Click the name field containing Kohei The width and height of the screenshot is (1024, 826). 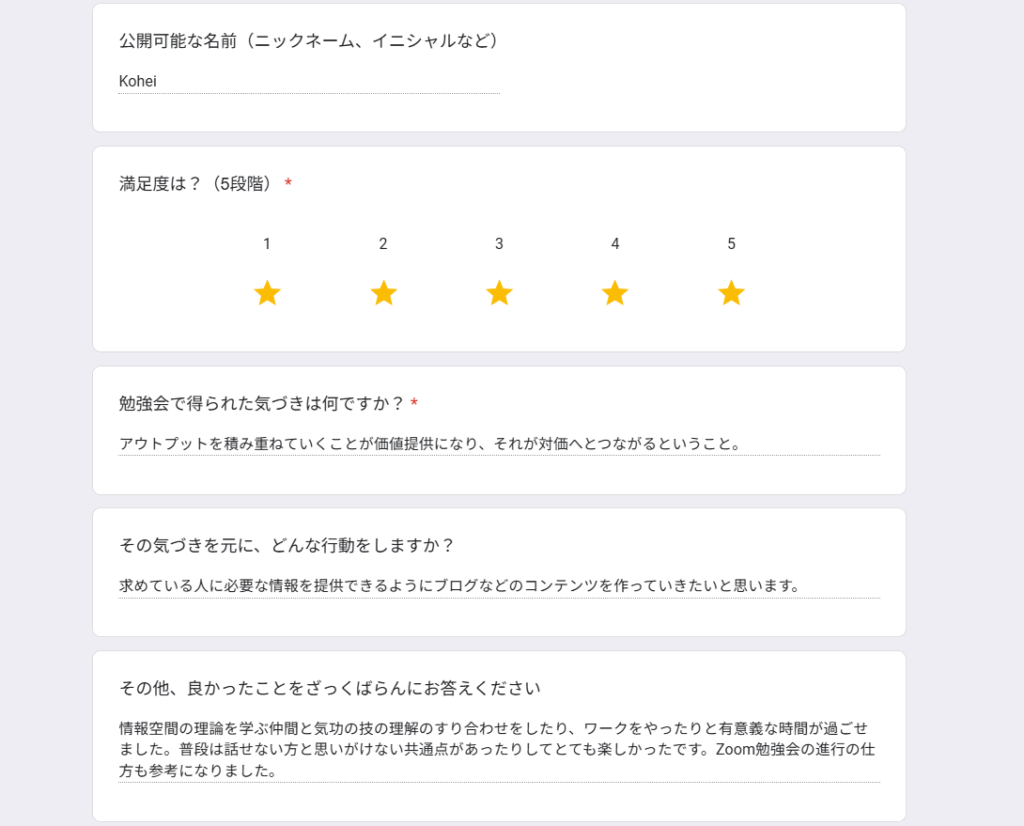(x=309, y=82)
